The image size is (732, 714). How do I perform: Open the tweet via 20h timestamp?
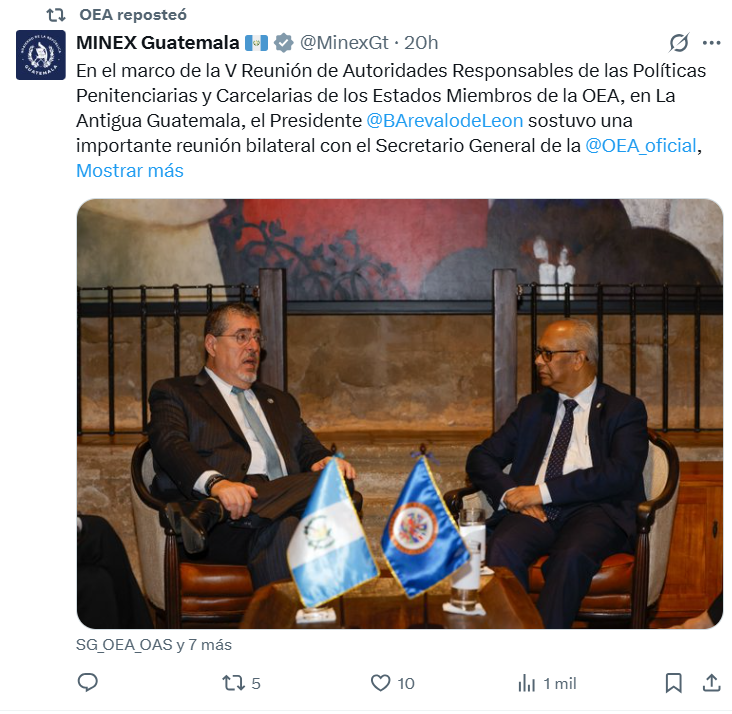(x=421, y=43)
